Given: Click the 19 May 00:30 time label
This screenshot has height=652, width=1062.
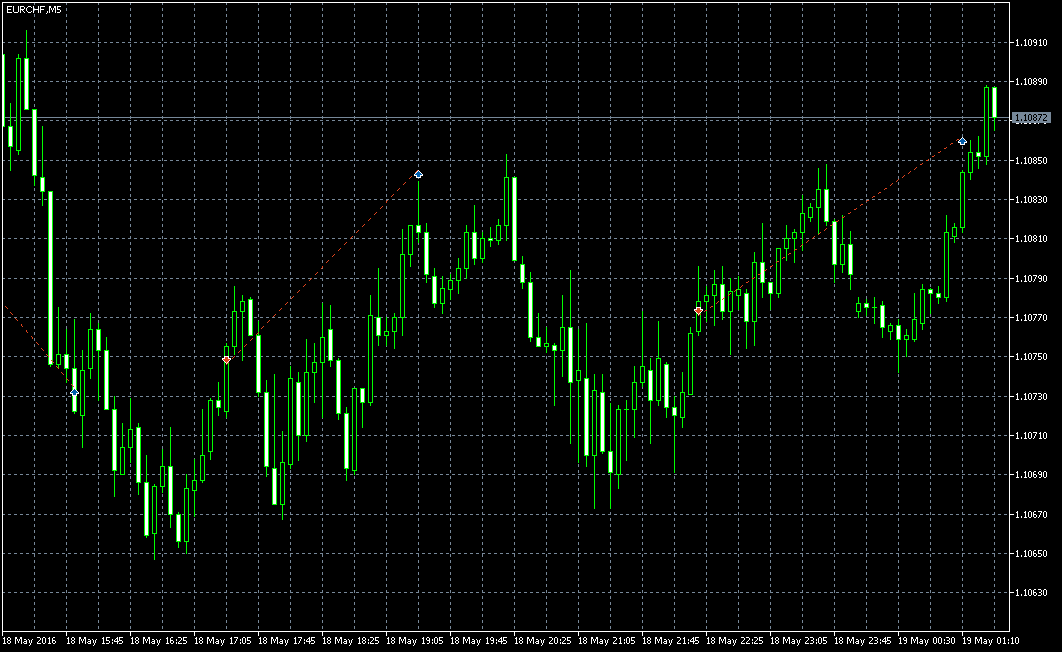Looking at the screenshot, I should (x=927, y=640).
